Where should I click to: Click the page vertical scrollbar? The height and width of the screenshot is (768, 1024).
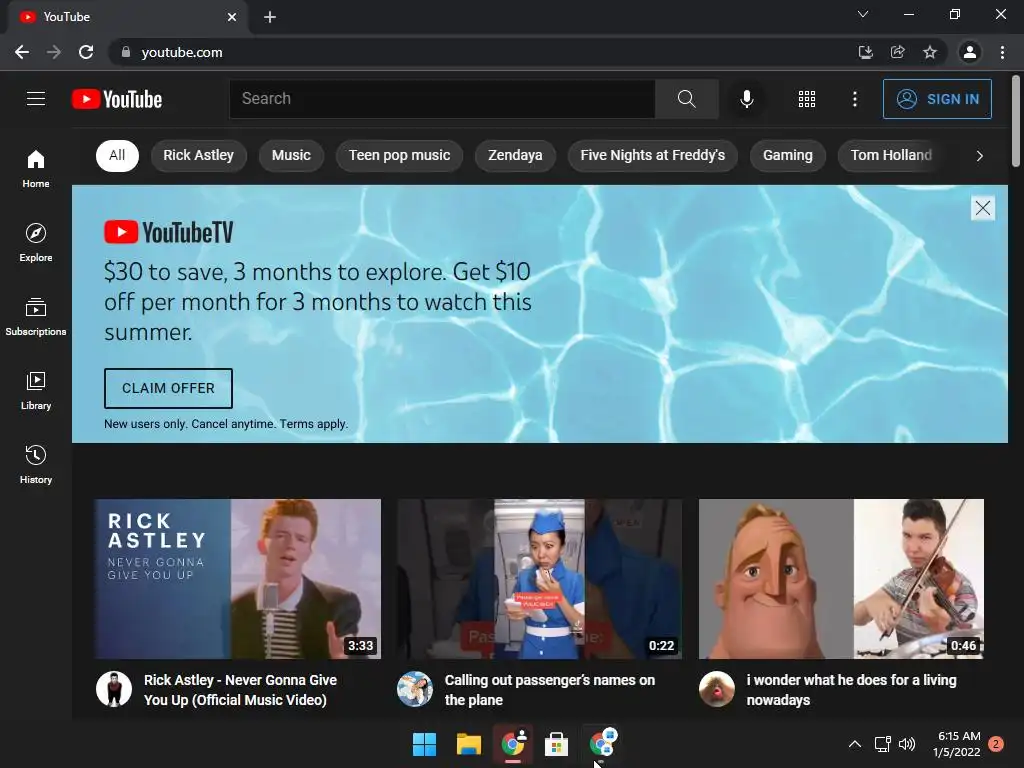coord(1016,121)
